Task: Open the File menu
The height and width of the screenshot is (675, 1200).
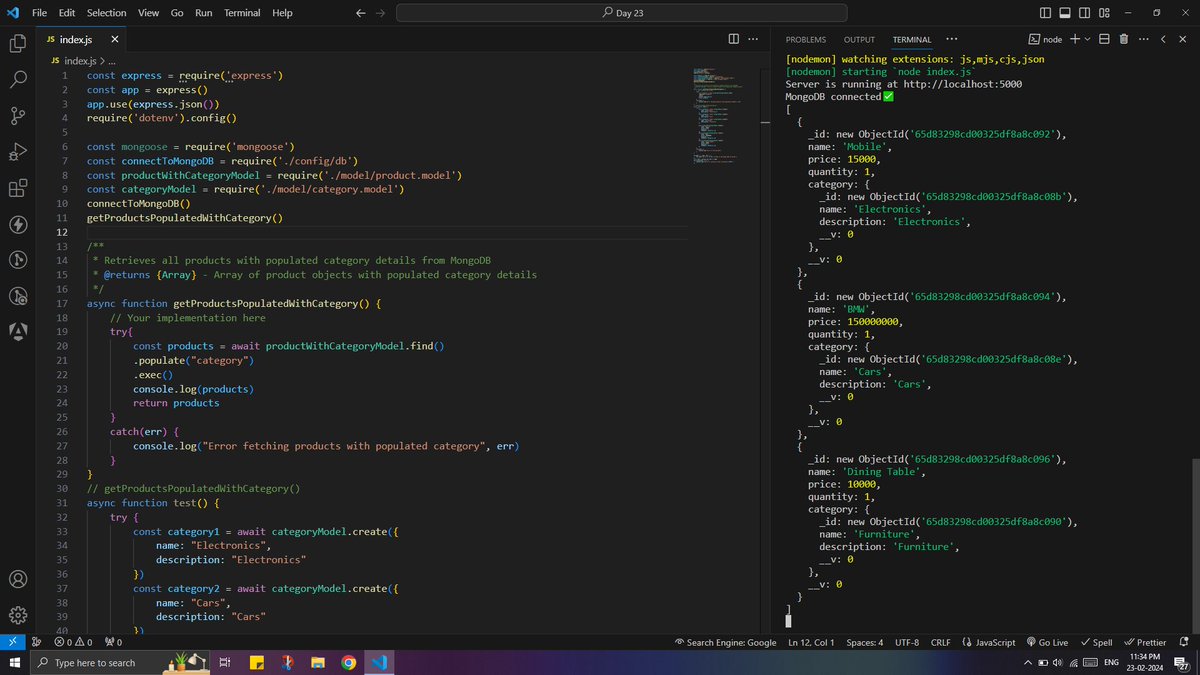Action: pos(40,13)
